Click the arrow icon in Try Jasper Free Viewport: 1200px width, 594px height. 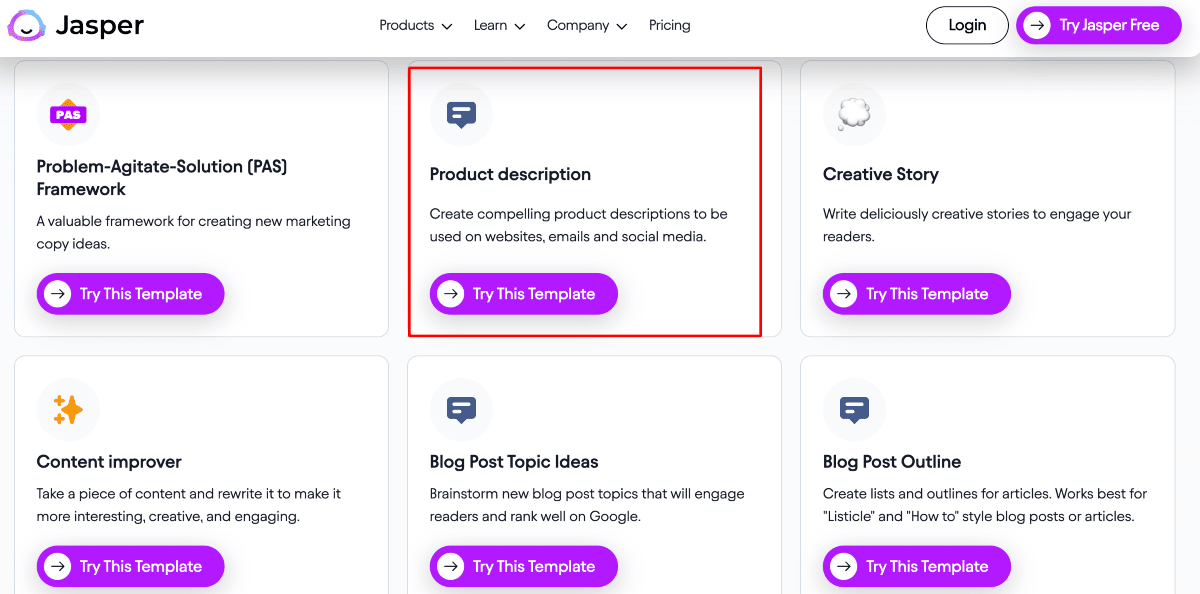tap(1038, 26)
